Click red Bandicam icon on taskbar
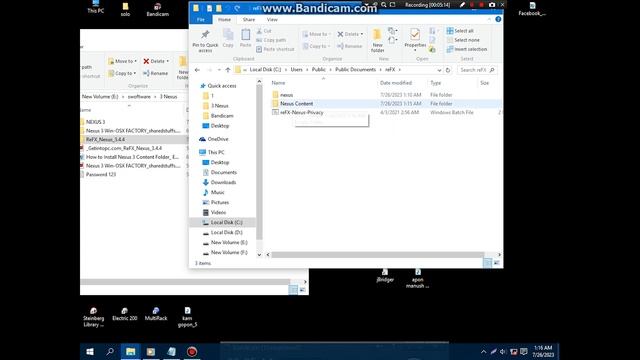 tap(192, 351)
